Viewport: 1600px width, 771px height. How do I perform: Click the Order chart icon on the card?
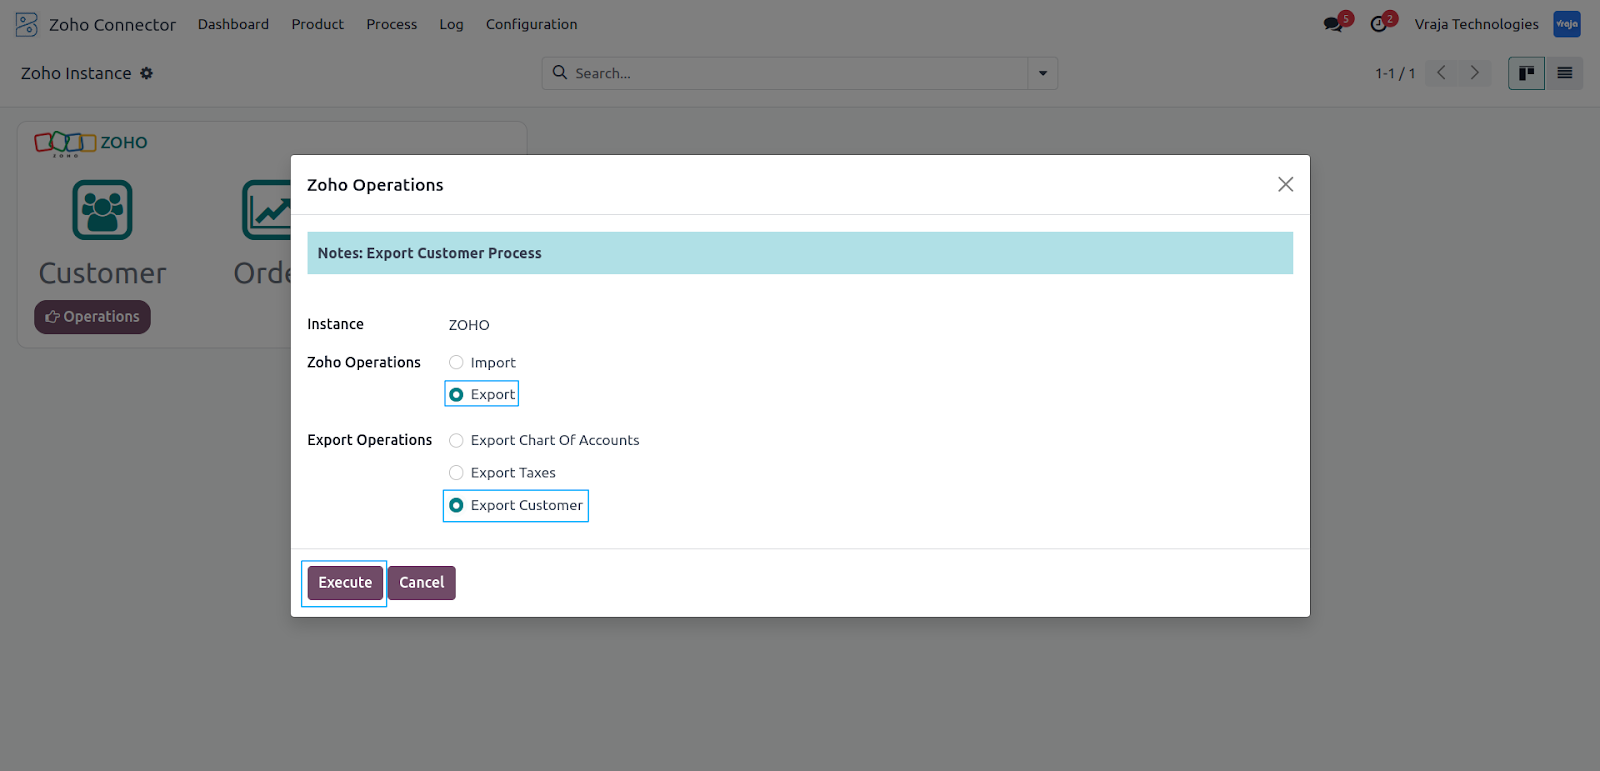tap(266, 210)
